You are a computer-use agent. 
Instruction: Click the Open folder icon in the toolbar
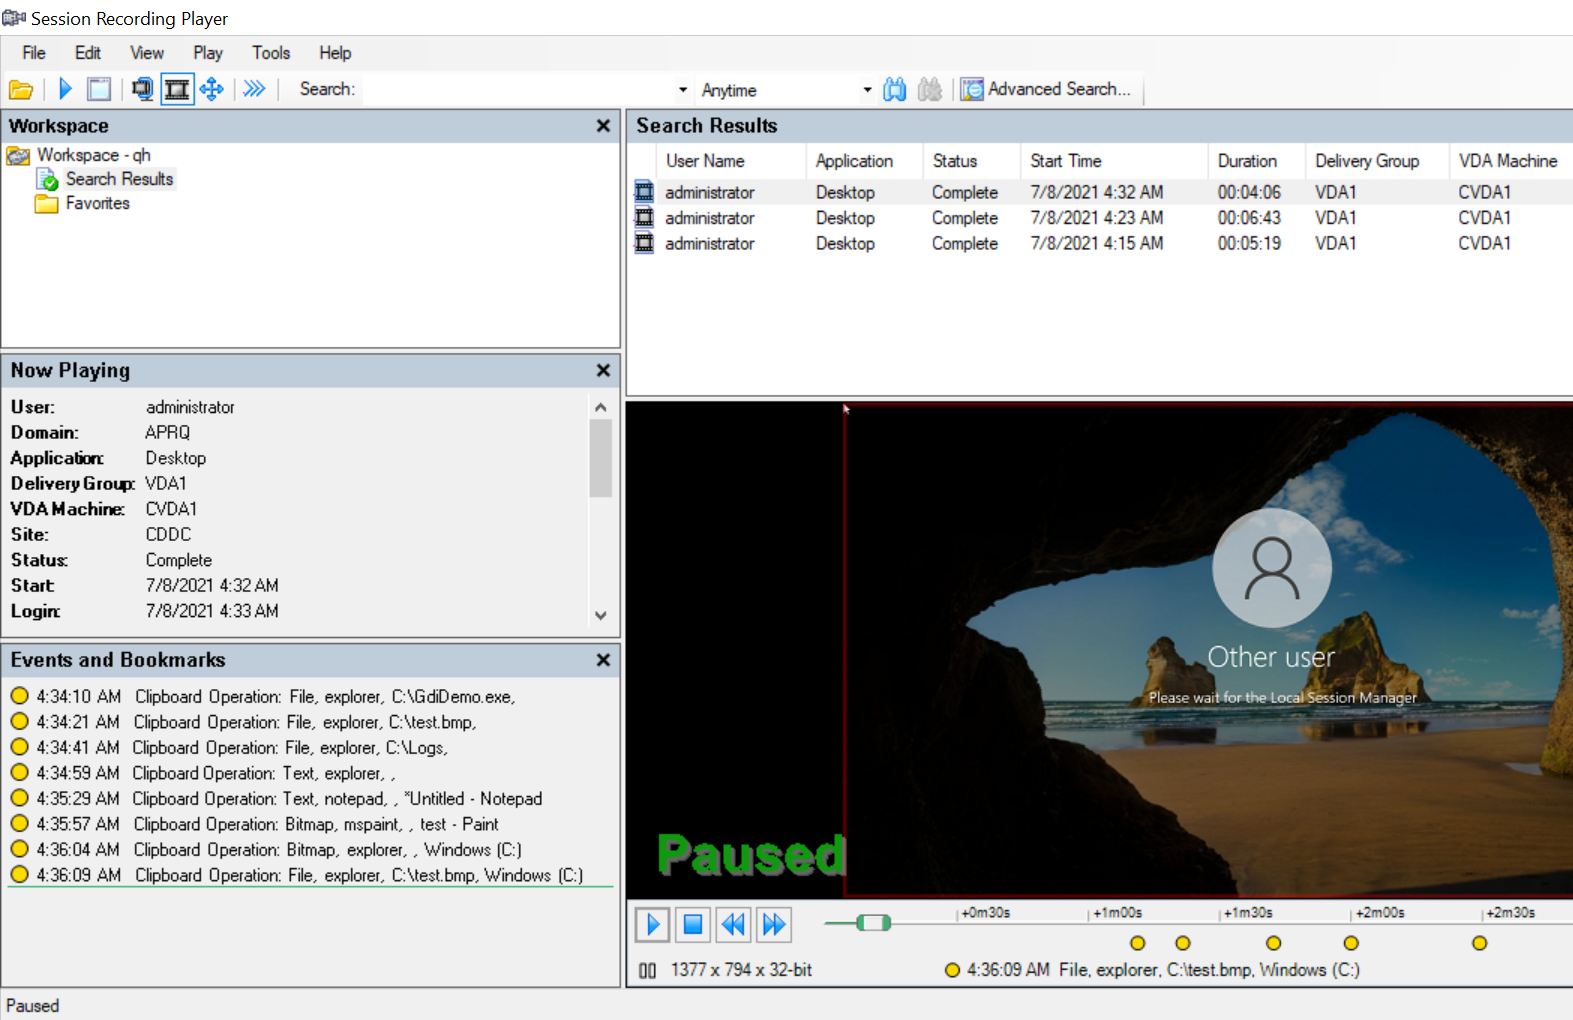coord(21,90)
